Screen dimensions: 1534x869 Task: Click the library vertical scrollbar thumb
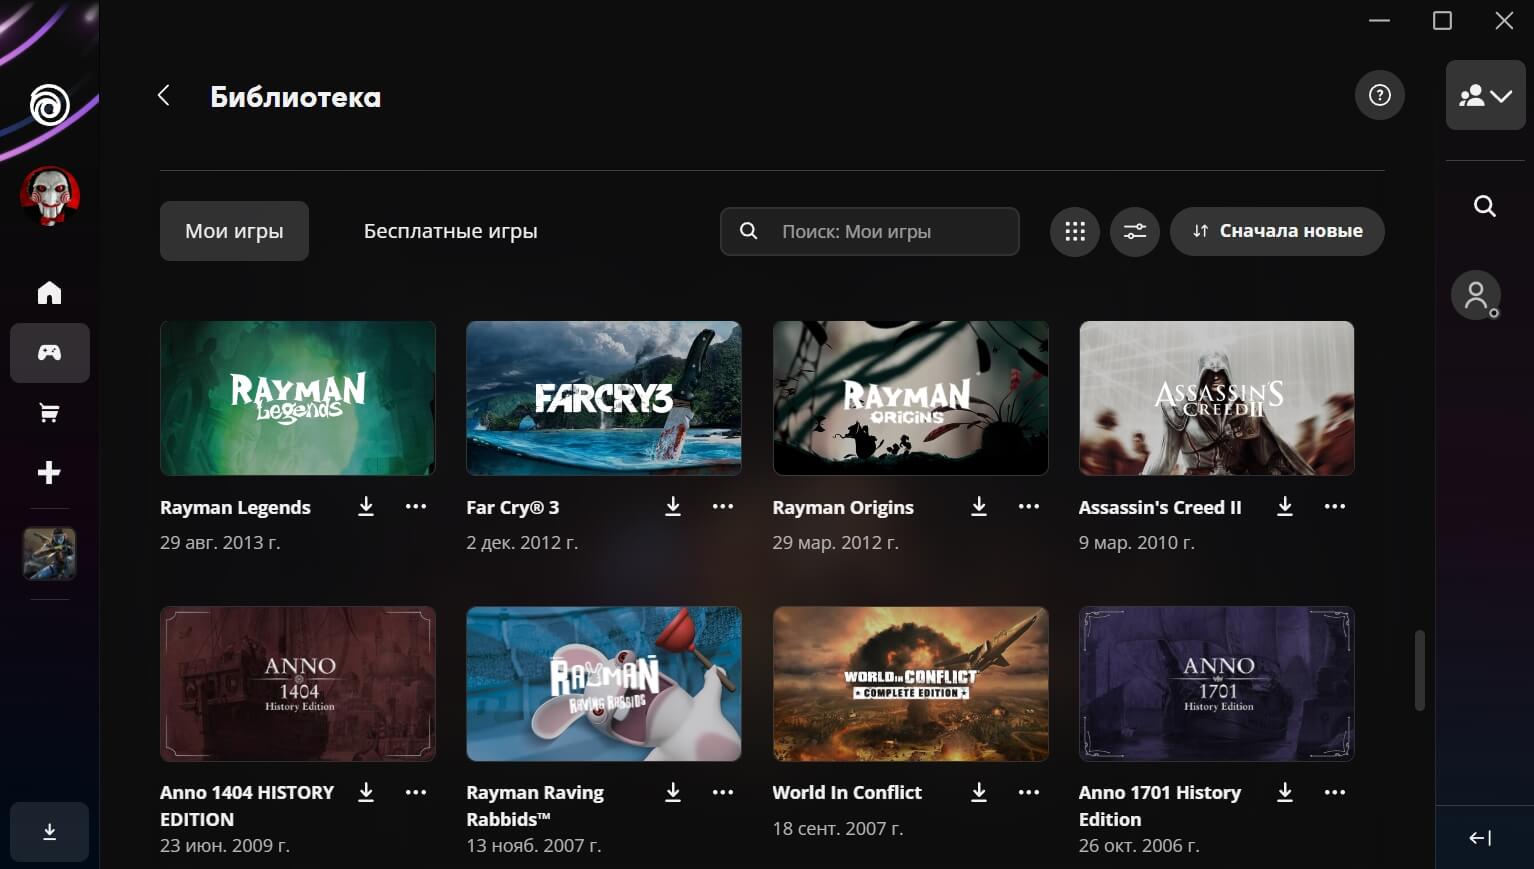click(1419, 670)
